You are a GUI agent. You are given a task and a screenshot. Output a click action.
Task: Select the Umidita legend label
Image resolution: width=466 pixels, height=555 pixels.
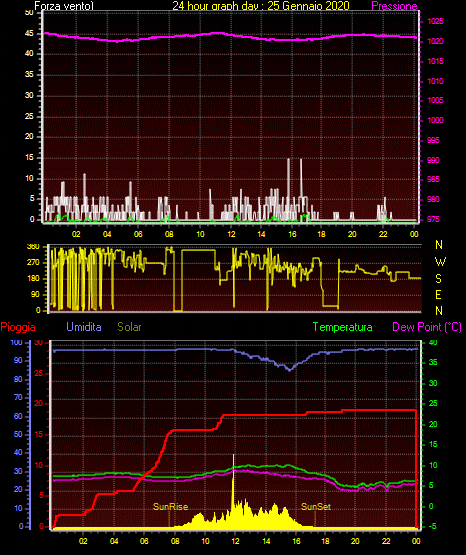point(84,326)
